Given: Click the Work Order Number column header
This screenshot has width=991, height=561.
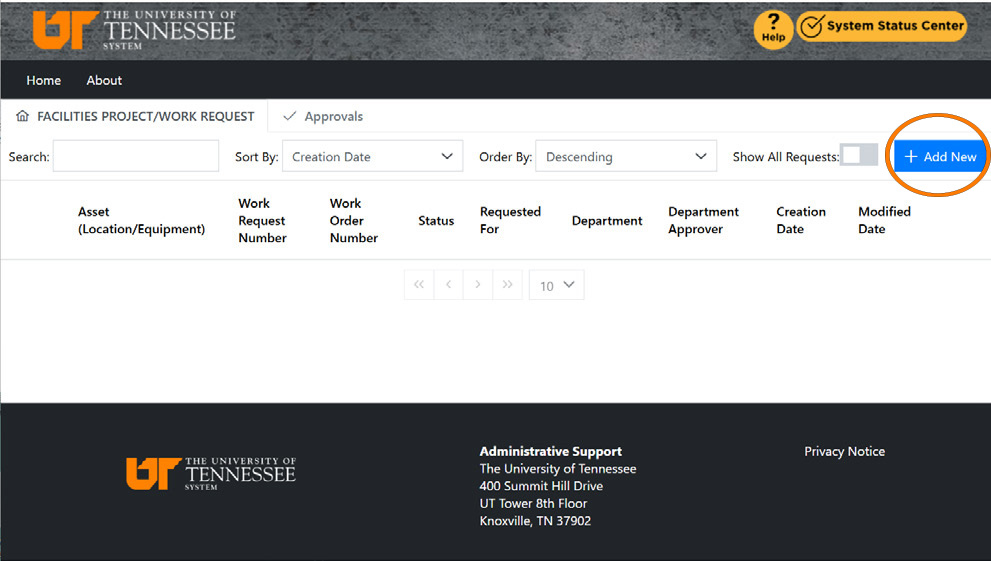Looking at the screenshot, I should coord(354,220).
